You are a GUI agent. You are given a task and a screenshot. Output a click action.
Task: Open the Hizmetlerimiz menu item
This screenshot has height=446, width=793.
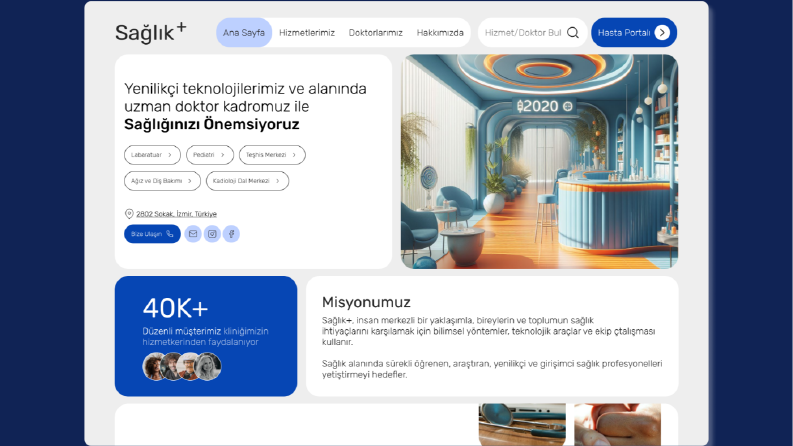307,32
